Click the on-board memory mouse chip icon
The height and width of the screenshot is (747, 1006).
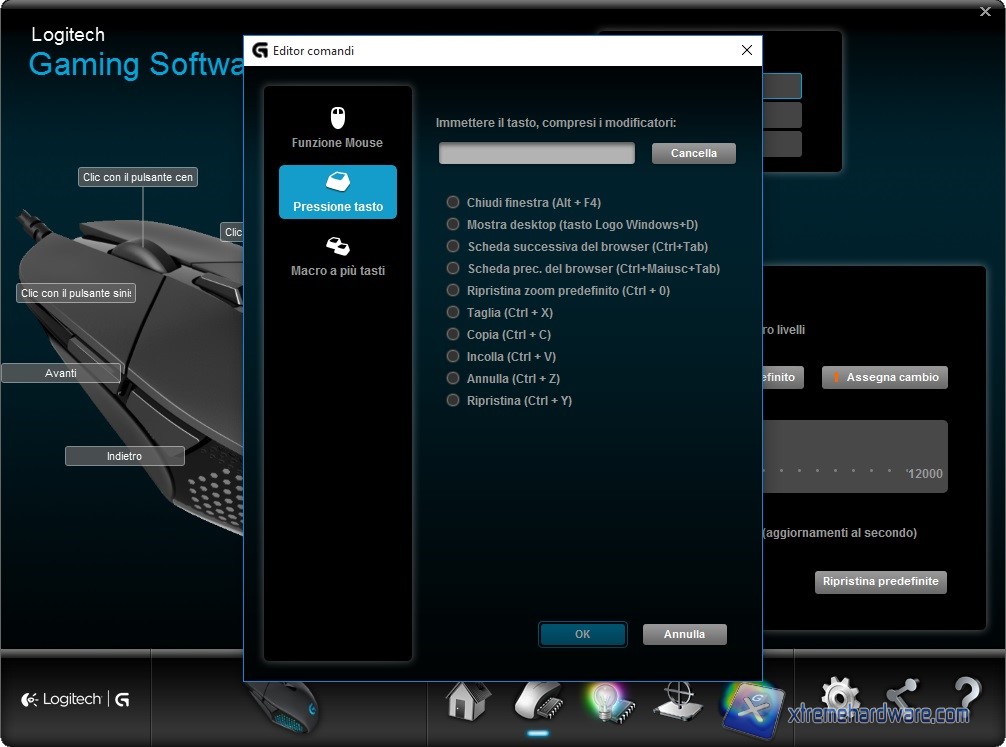pos(538,701)
